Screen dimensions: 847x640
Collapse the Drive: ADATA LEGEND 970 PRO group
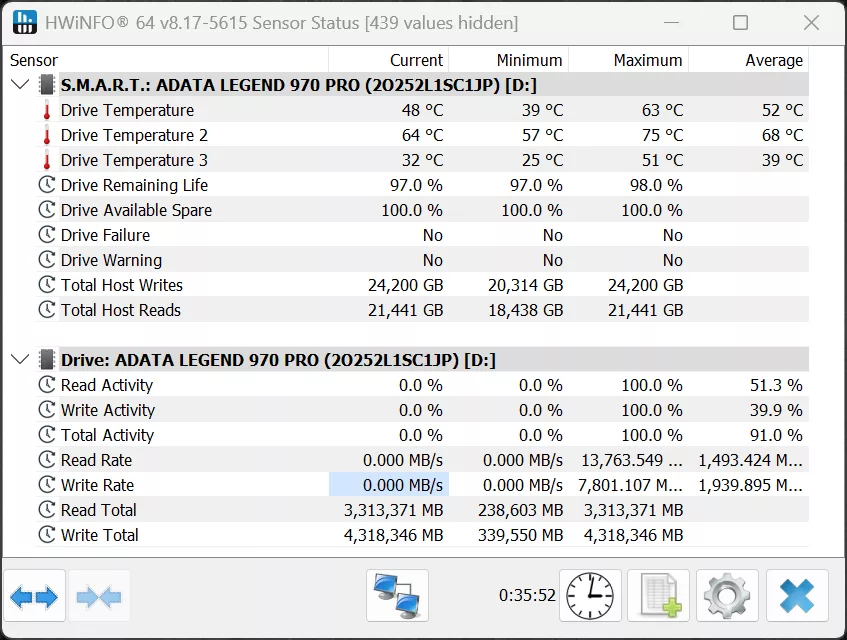20,360
